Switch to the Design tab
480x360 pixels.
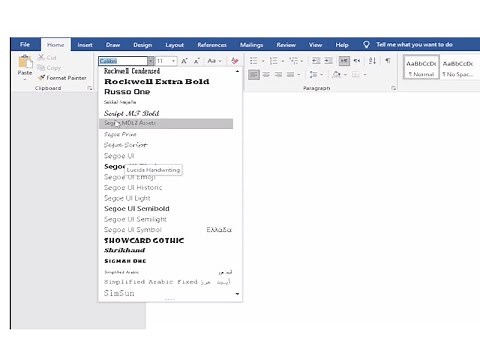point(143,45)
